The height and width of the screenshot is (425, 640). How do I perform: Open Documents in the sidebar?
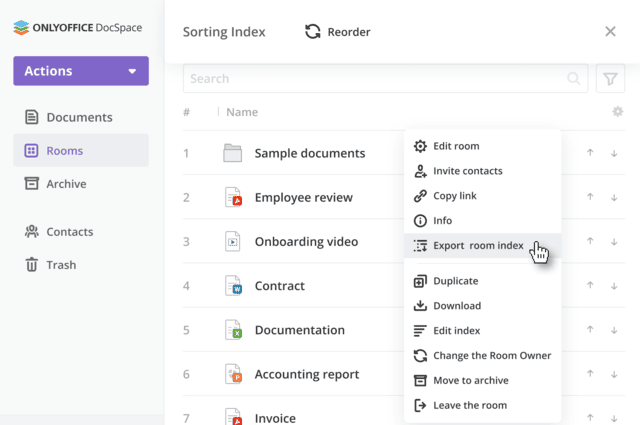click(x=79, y=117)
